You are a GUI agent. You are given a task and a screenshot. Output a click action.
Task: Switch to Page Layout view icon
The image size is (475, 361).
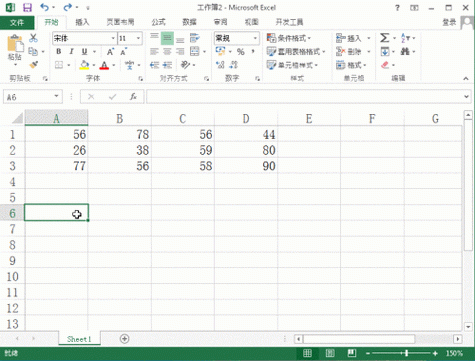(x=329, y=353)
